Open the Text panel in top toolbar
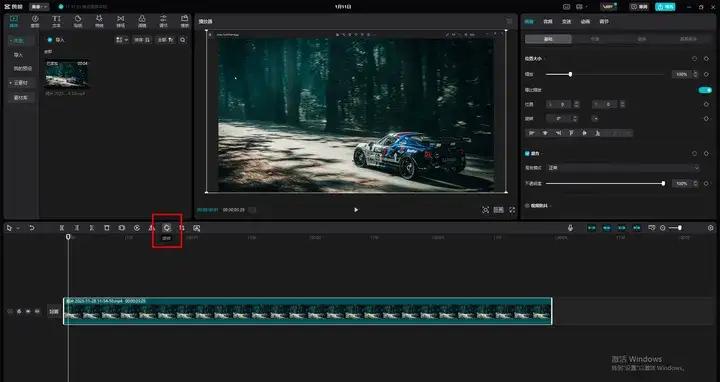 [56, 21]
